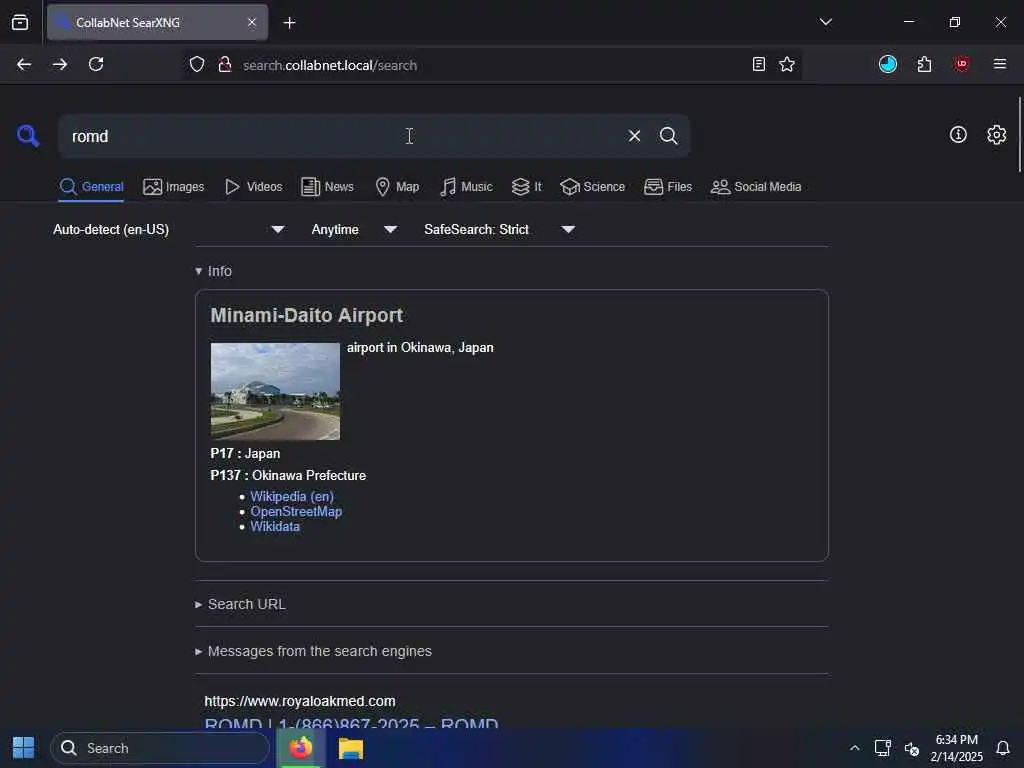Image resolution: width=1024 pixels, height=768 pixels.
Task: List all tabs dropdown arrow
Action: [x=825, y=22]
